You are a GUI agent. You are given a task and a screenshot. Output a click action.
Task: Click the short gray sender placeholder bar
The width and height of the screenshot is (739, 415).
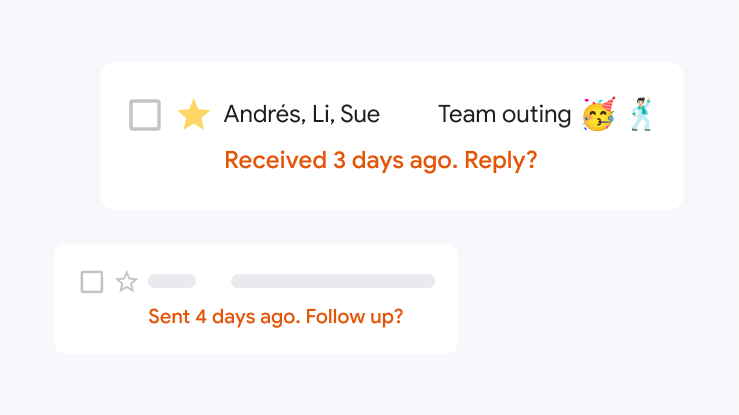coord(172,282)
